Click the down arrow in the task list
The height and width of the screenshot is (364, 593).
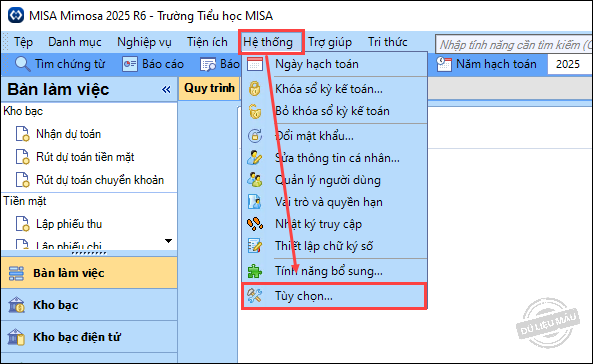169,241
